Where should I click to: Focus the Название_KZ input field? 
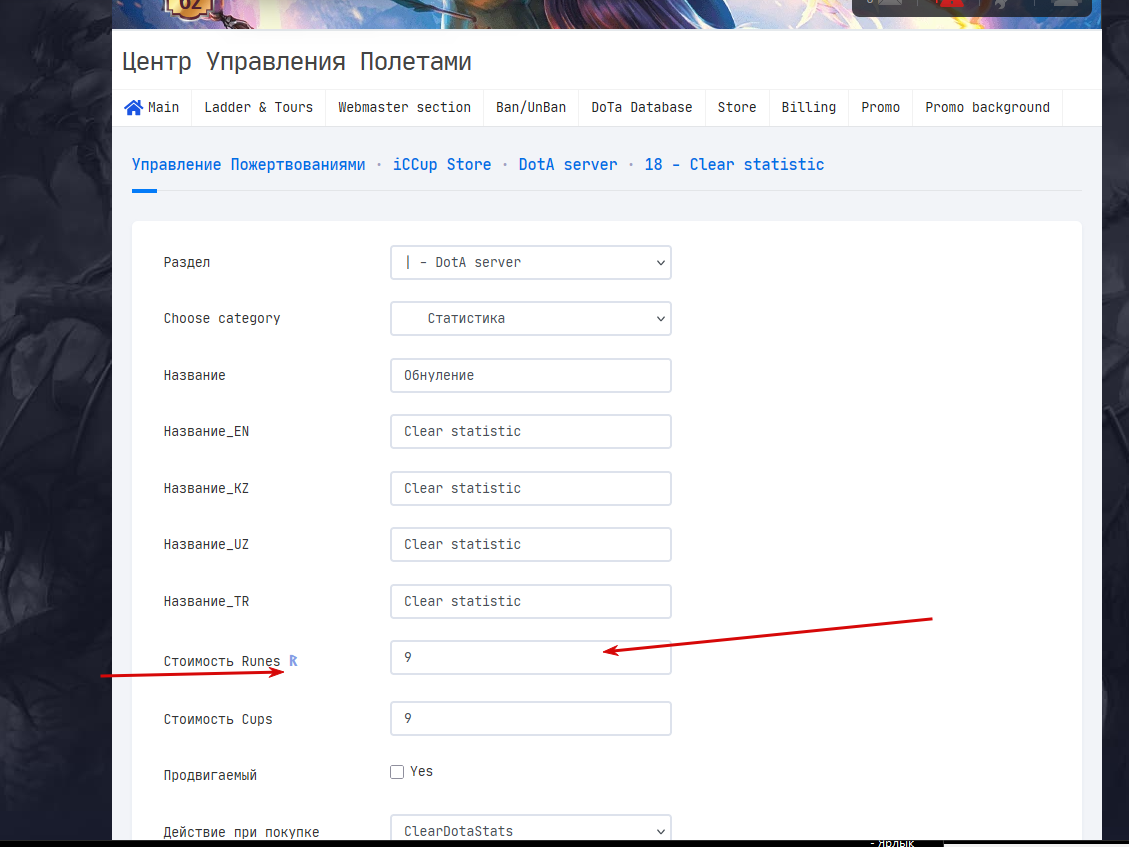click(531, 488)
